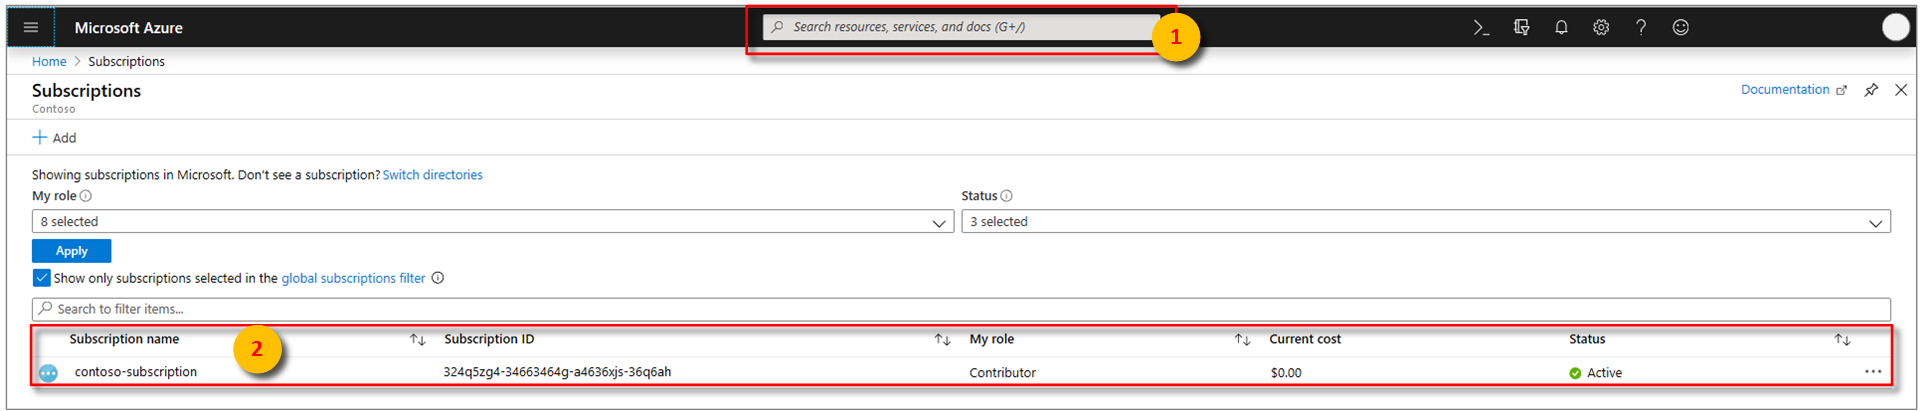Open the Switch directories link
1923x411 pixels.
tap(432, 175)
